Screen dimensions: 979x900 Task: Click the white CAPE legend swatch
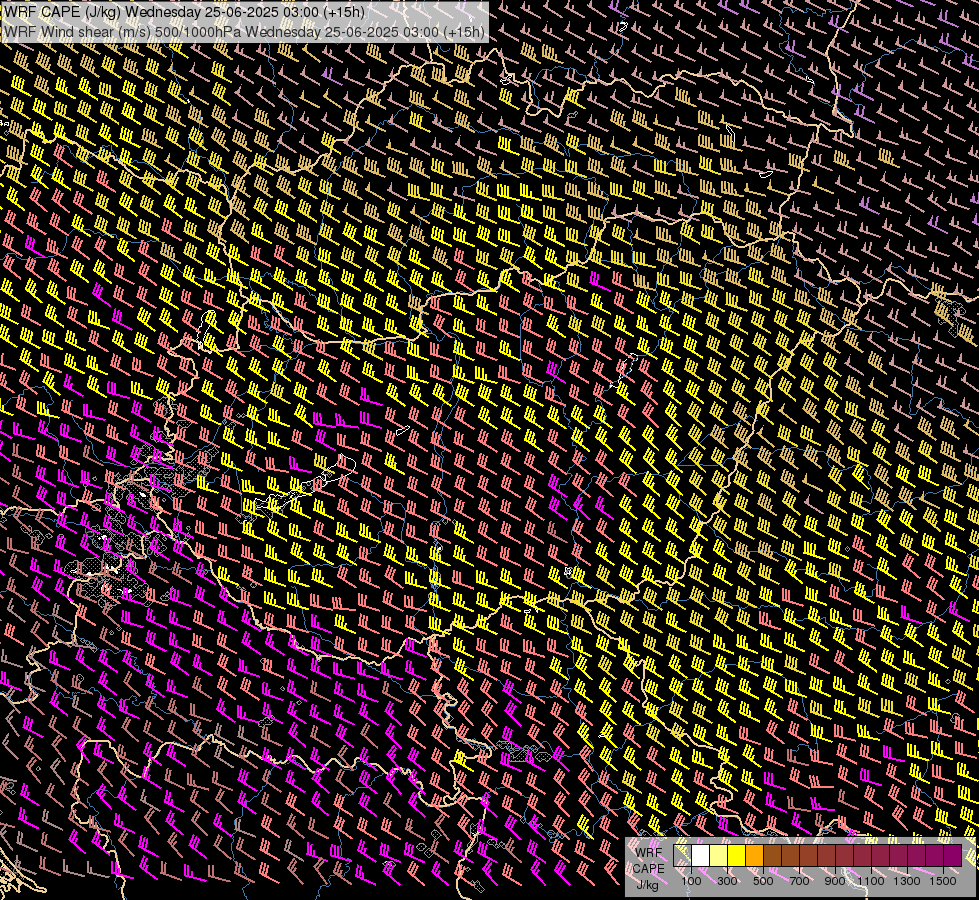701,855
